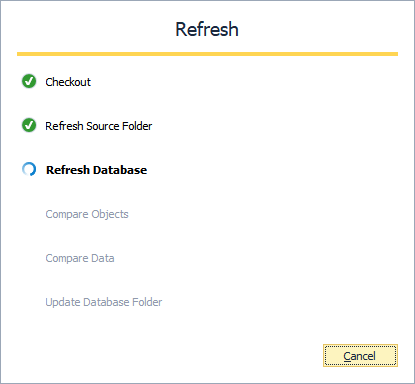Click the word Compare in Compare Objects

point(67,214)
